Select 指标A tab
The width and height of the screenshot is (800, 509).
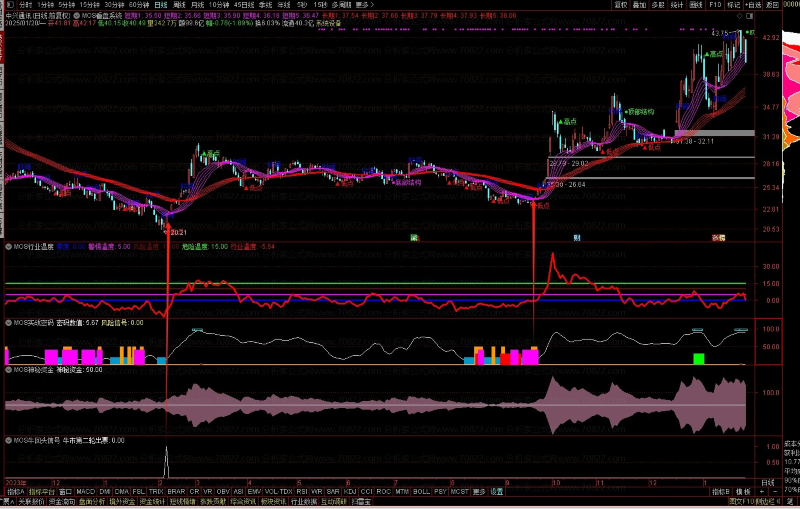pyautogui.click(x=16, y=492)
